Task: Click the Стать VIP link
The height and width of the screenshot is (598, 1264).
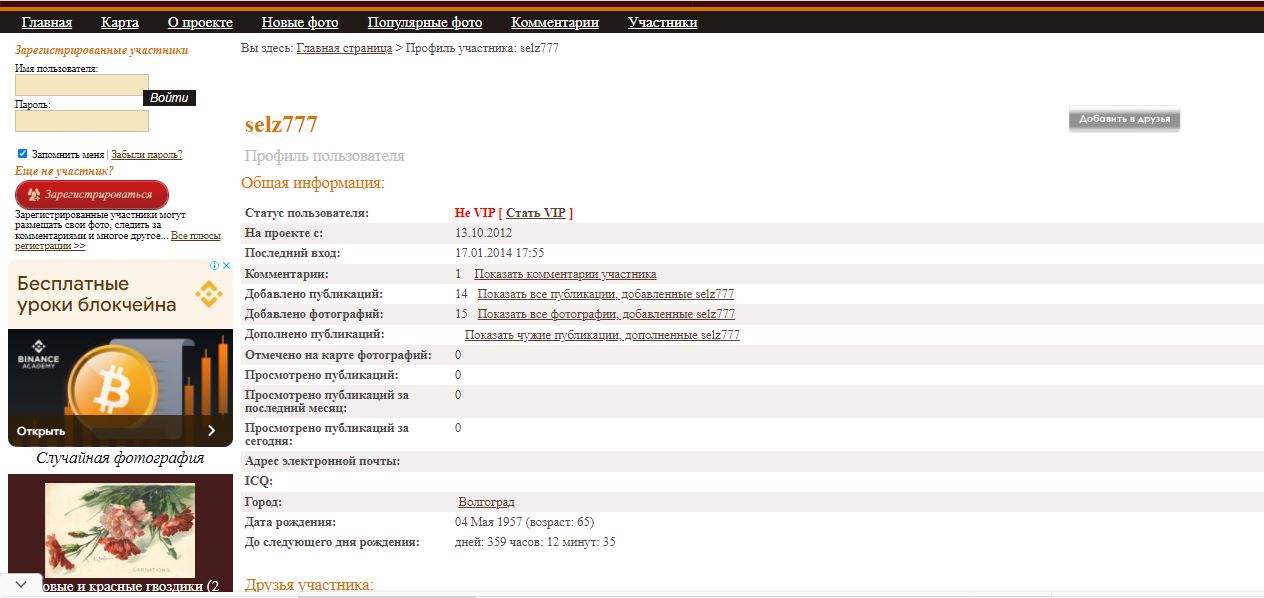Action: pyautogui.click(x=536, y=213)
